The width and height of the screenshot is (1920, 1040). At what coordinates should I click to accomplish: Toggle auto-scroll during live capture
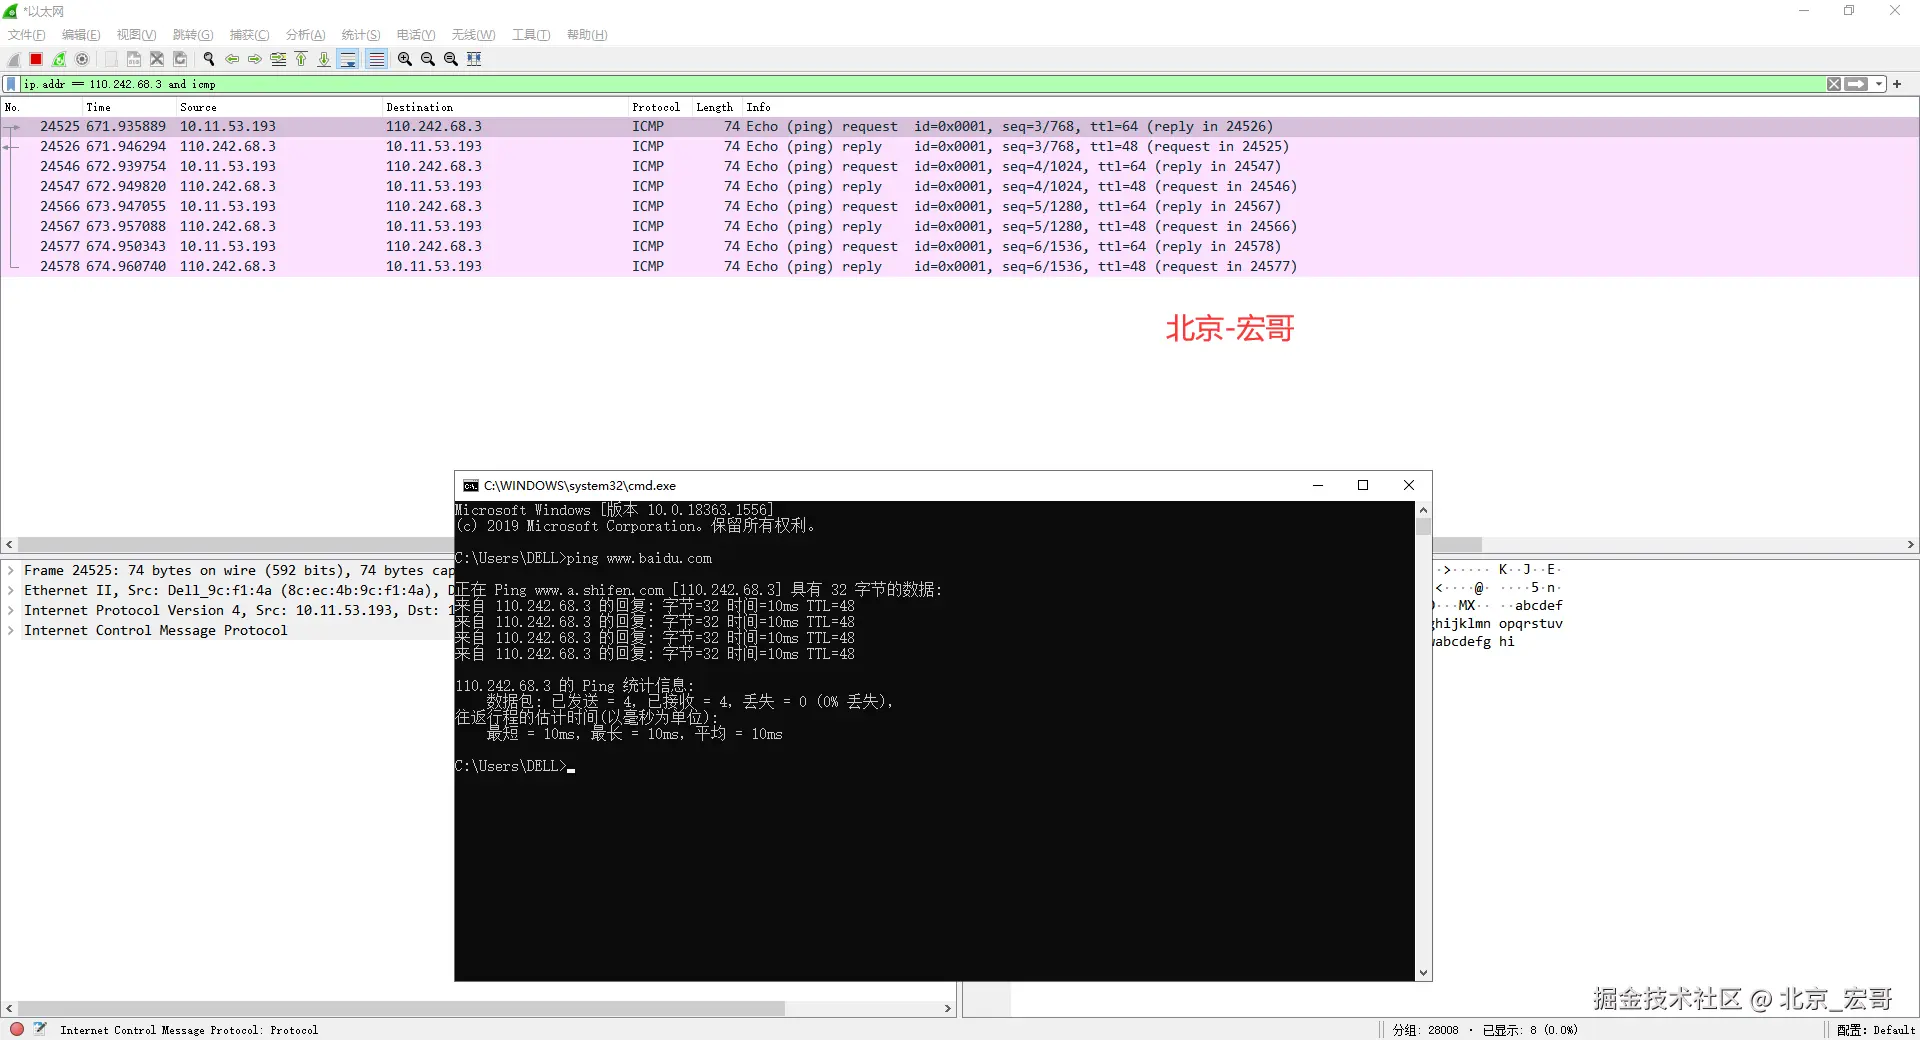348,59
